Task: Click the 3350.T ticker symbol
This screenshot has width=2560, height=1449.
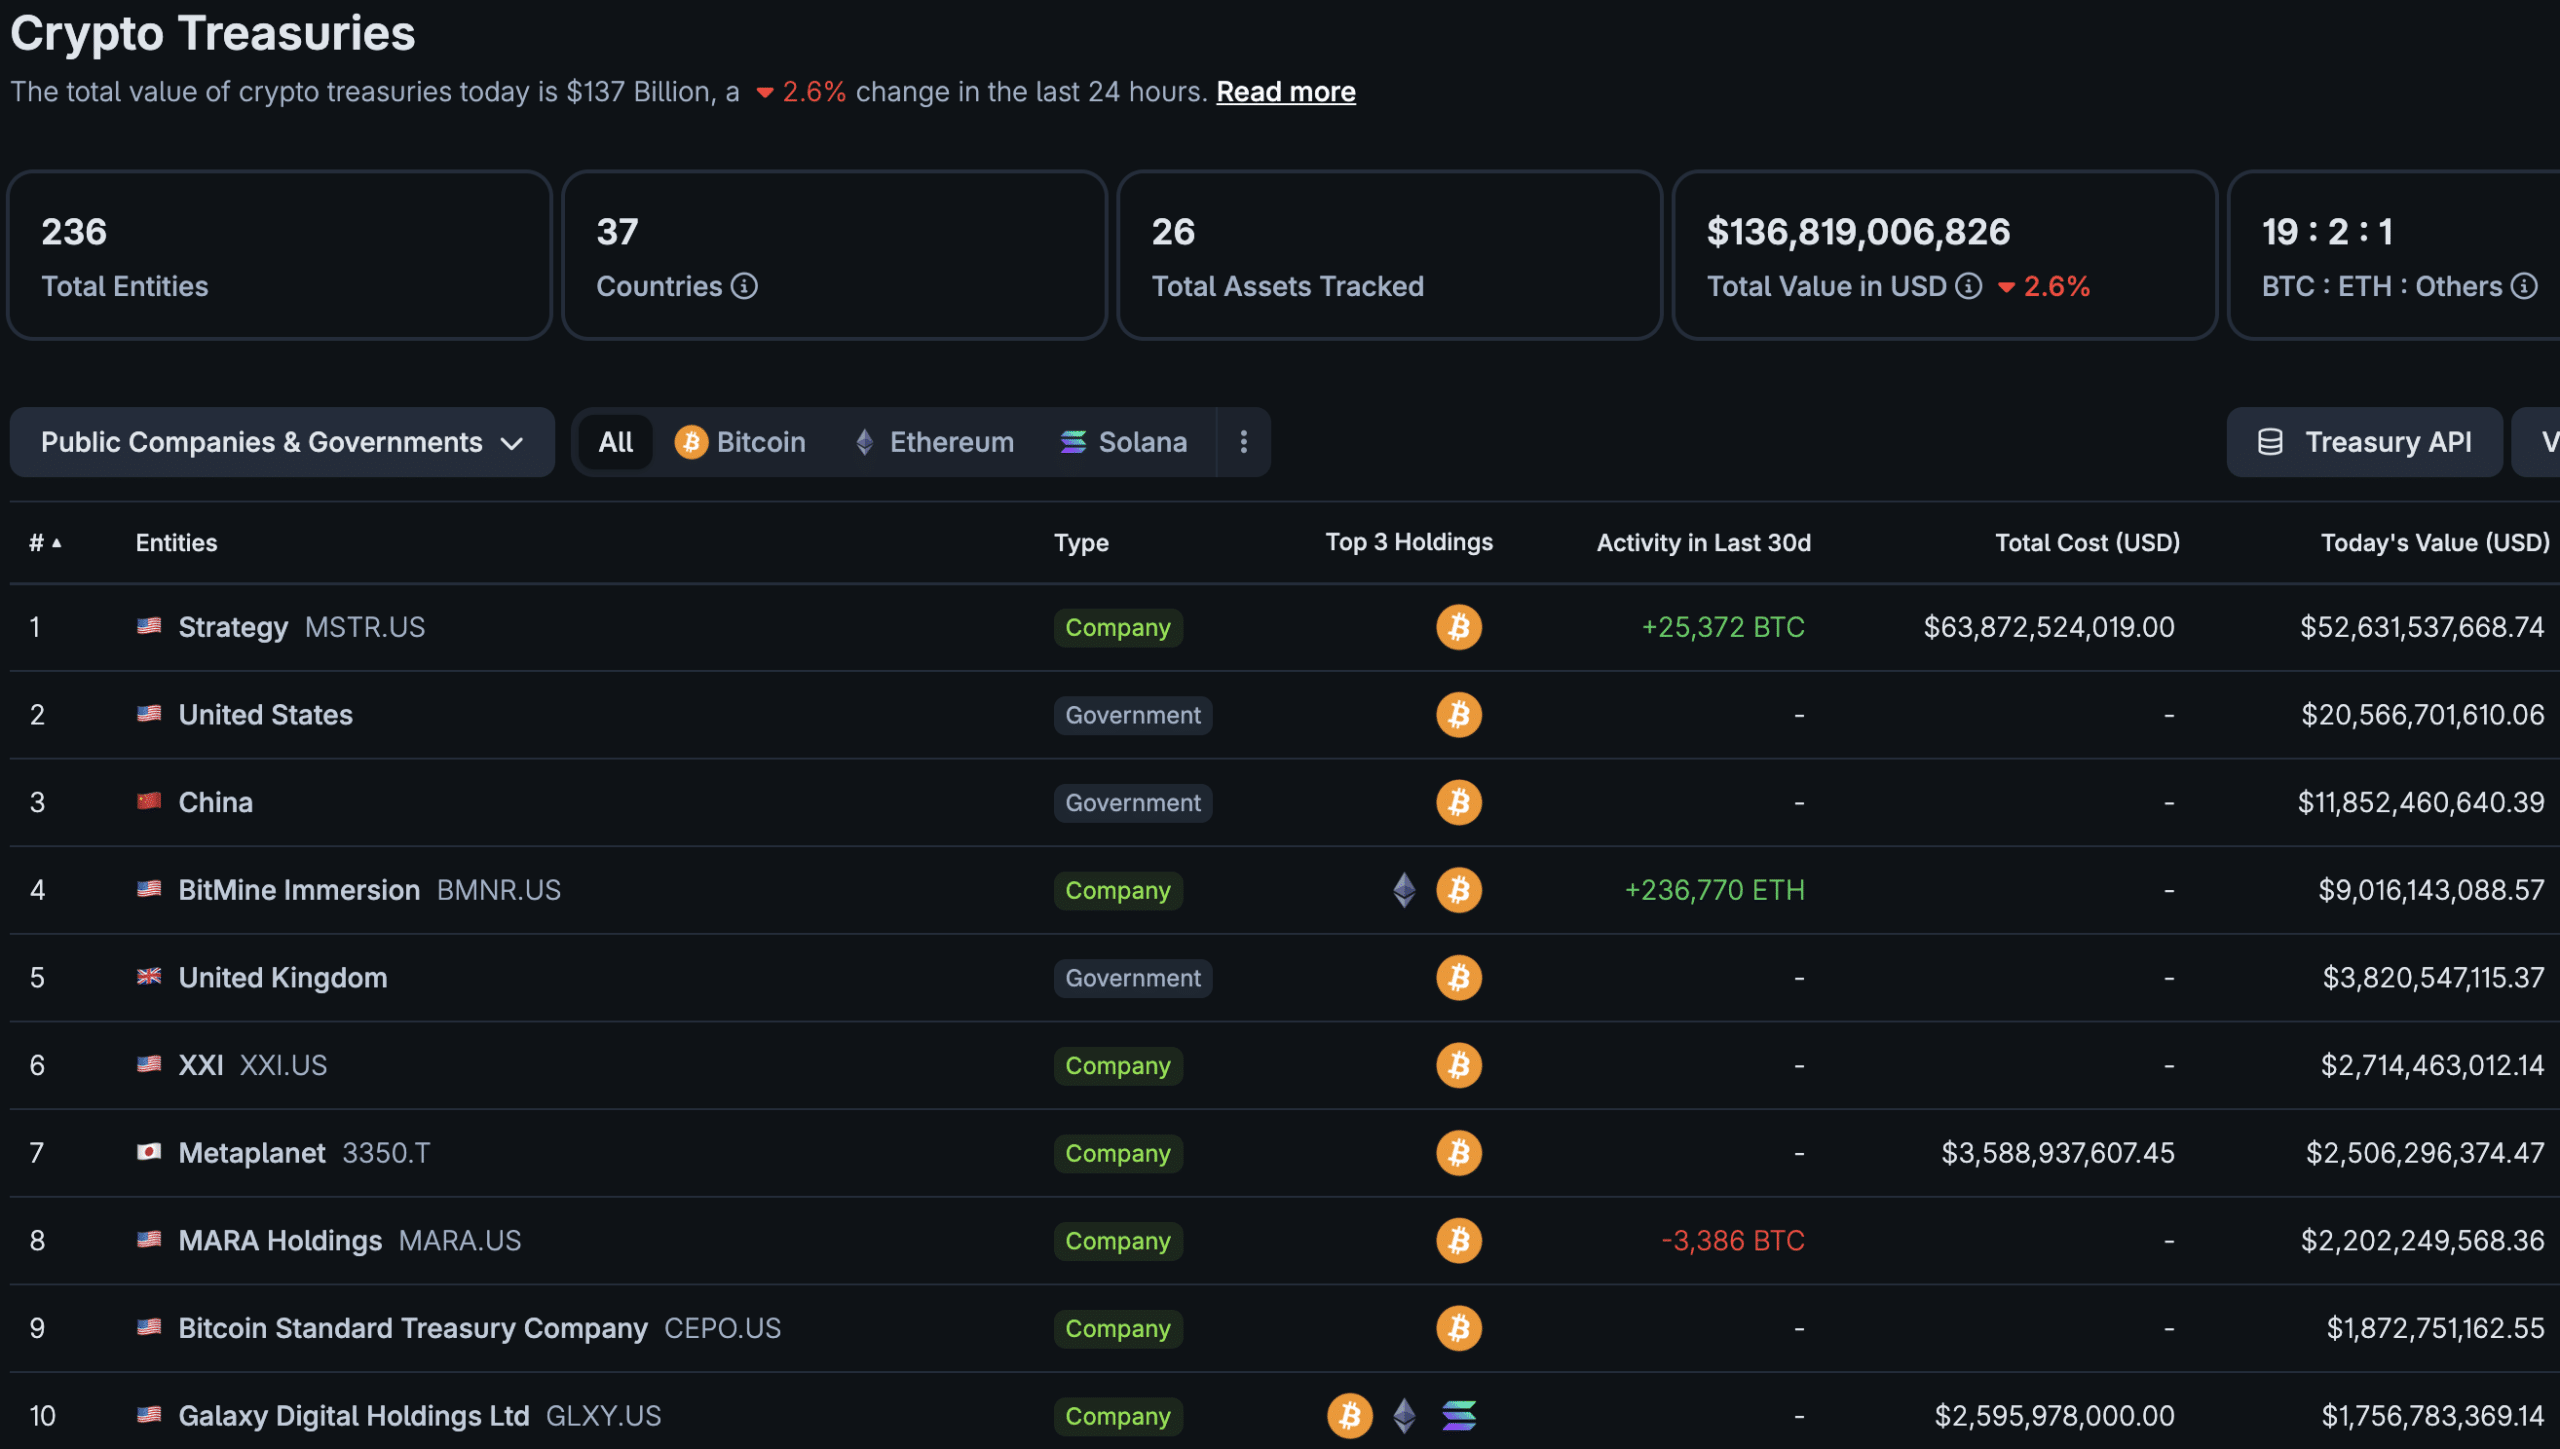Action: [x=385, y=1153]
